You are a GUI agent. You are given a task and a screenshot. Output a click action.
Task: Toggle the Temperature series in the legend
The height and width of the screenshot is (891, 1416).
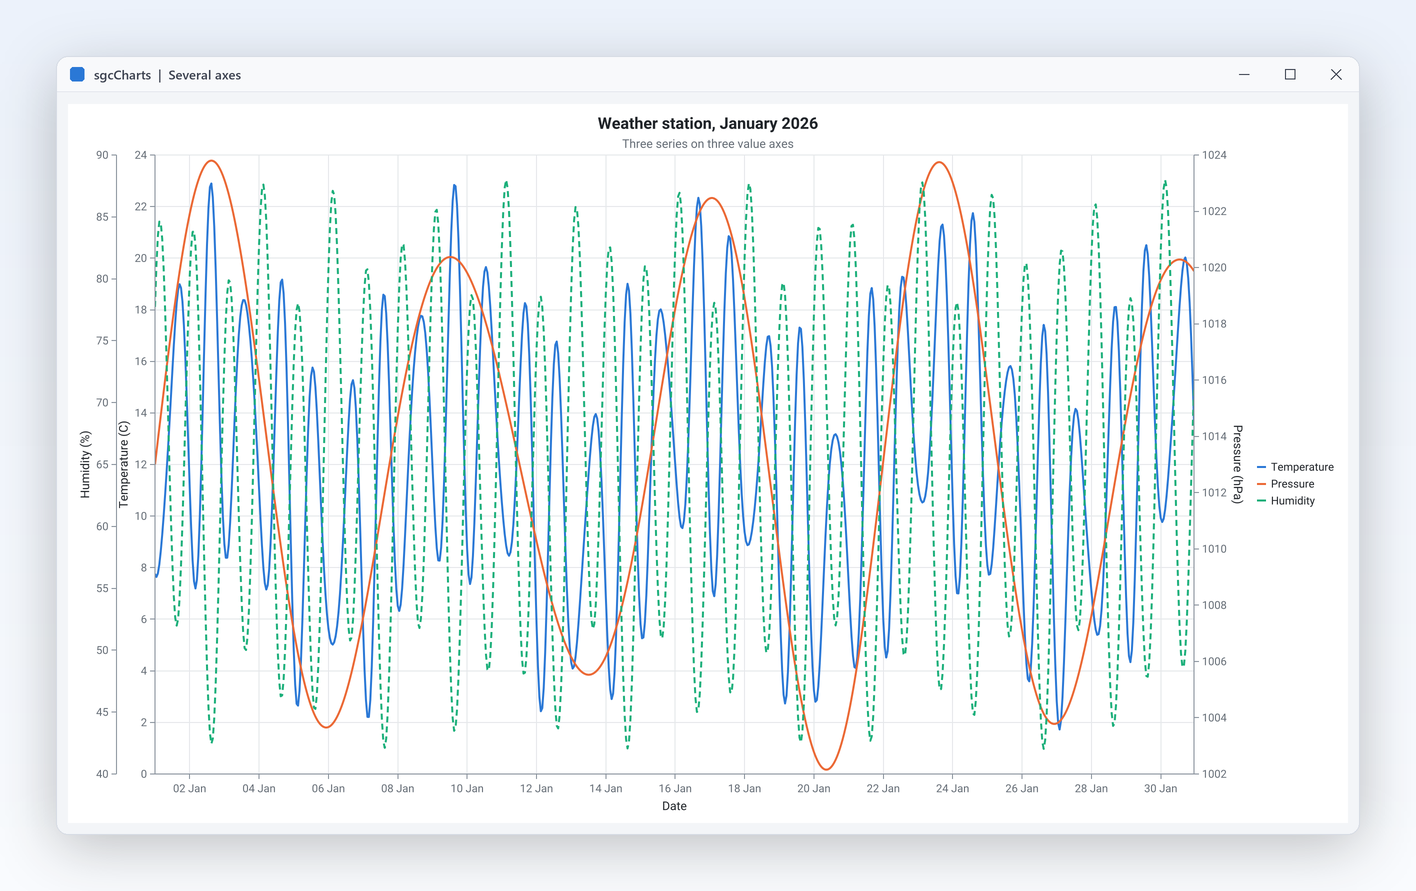tap(1295, 467)
